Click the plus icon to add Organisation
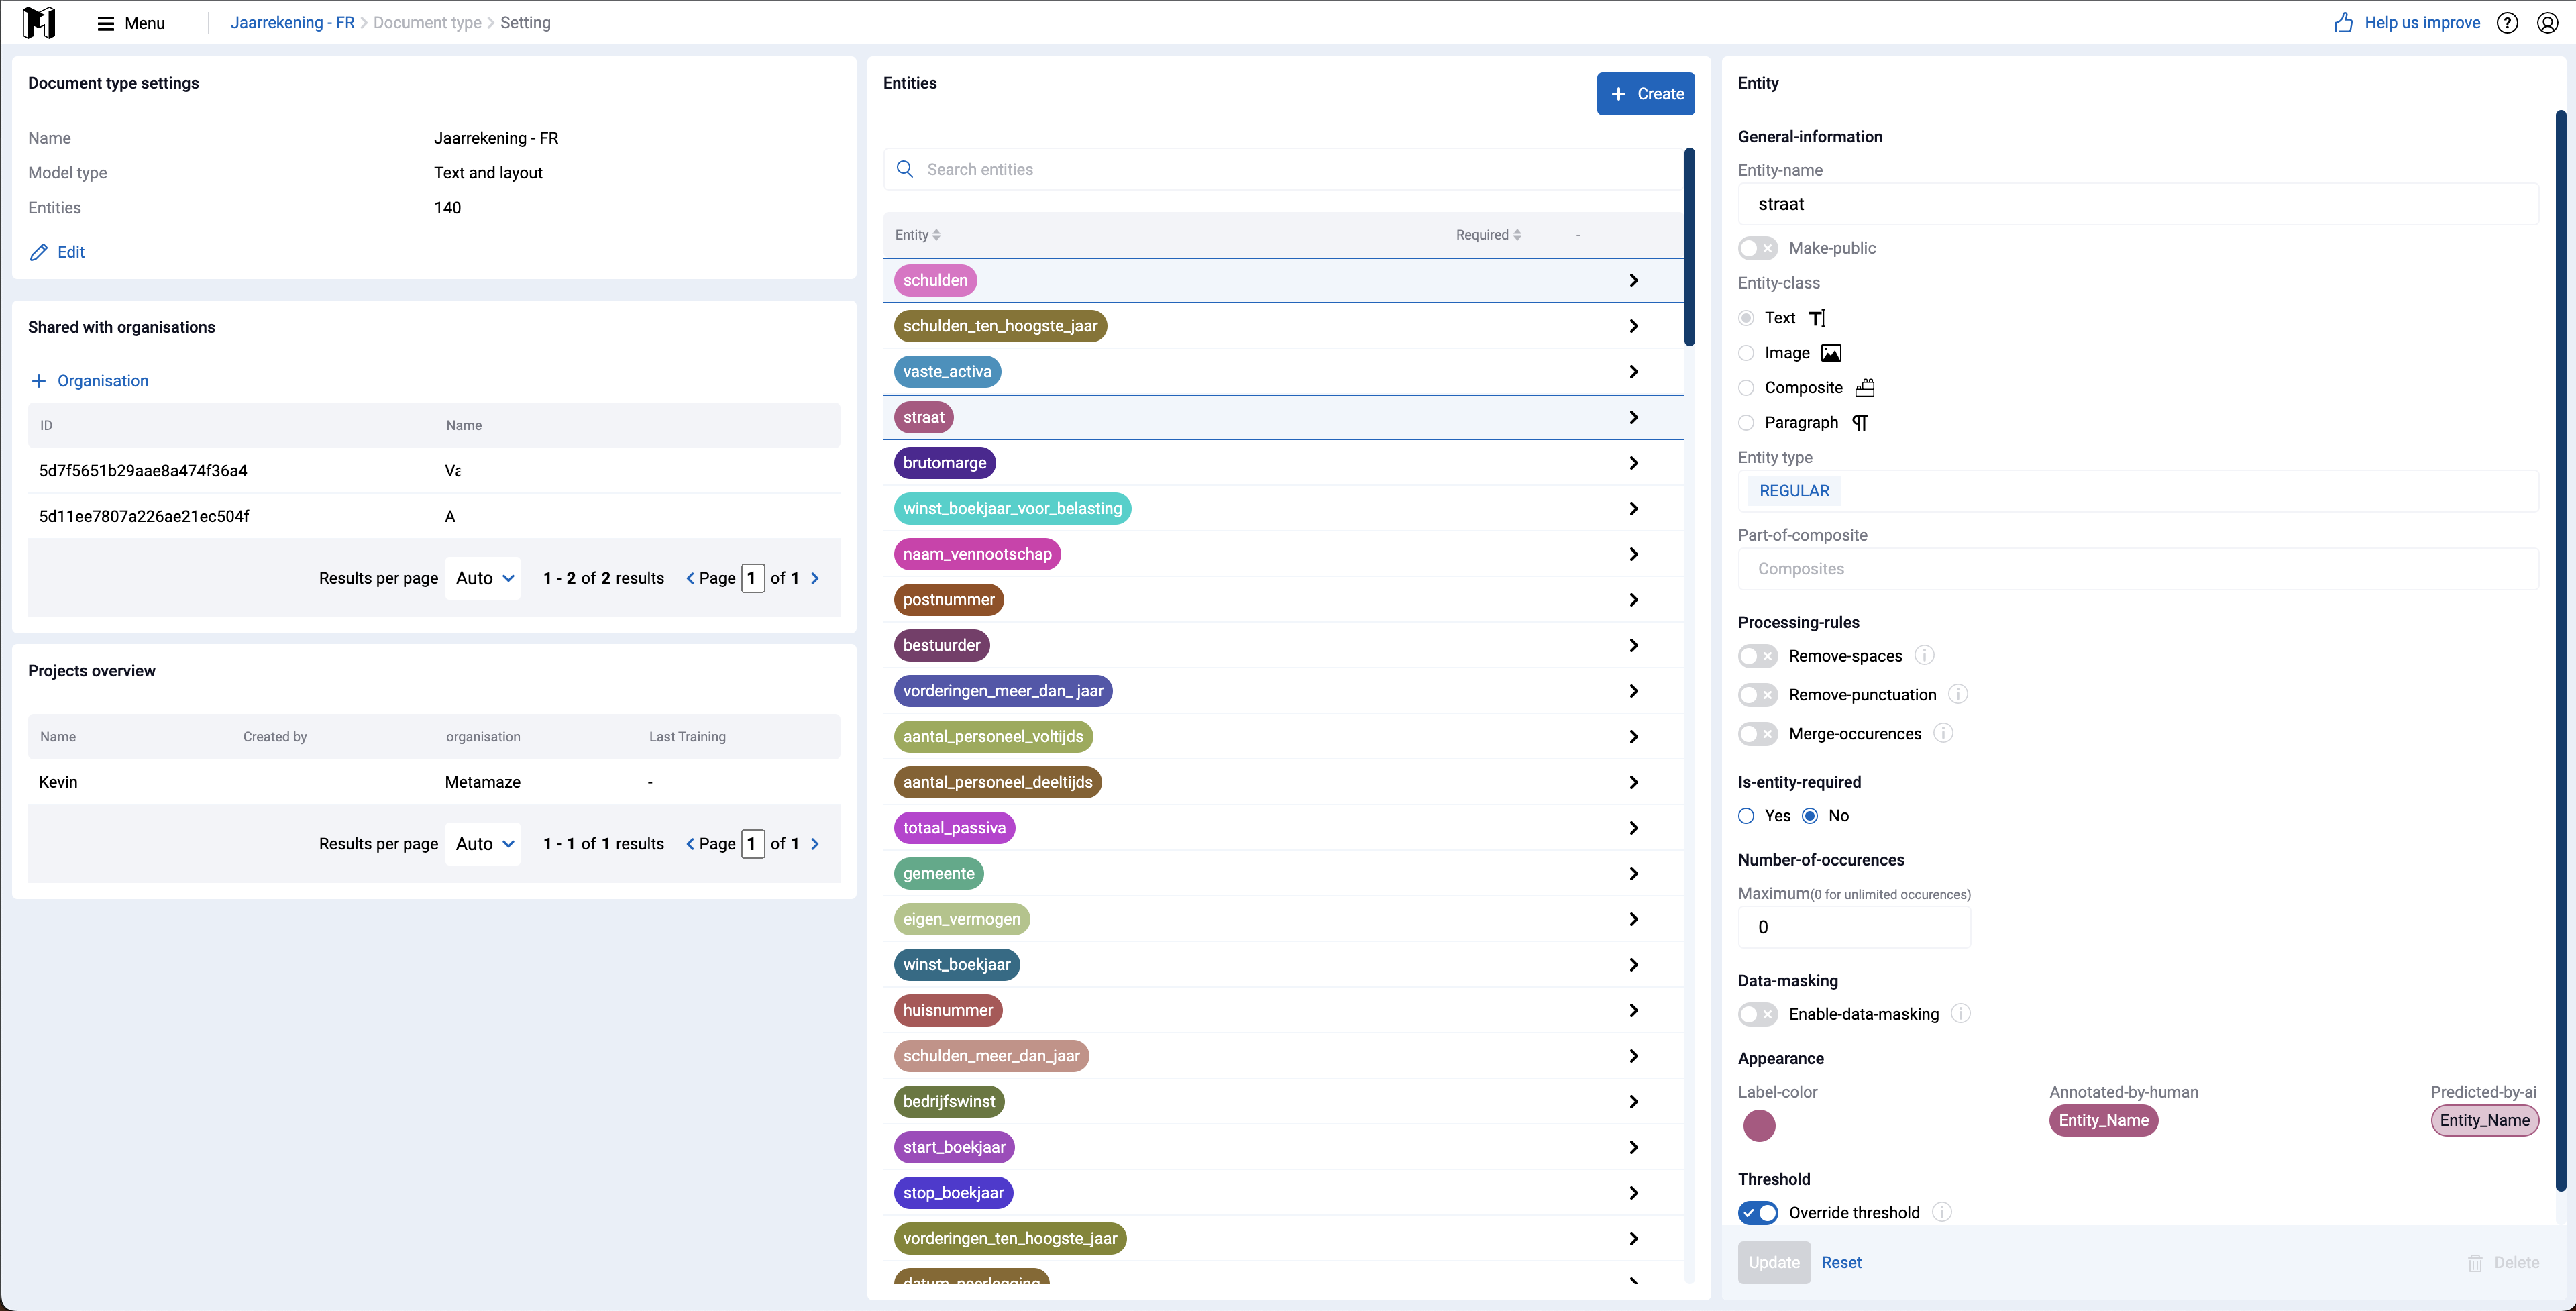 (x=39, y=381)
